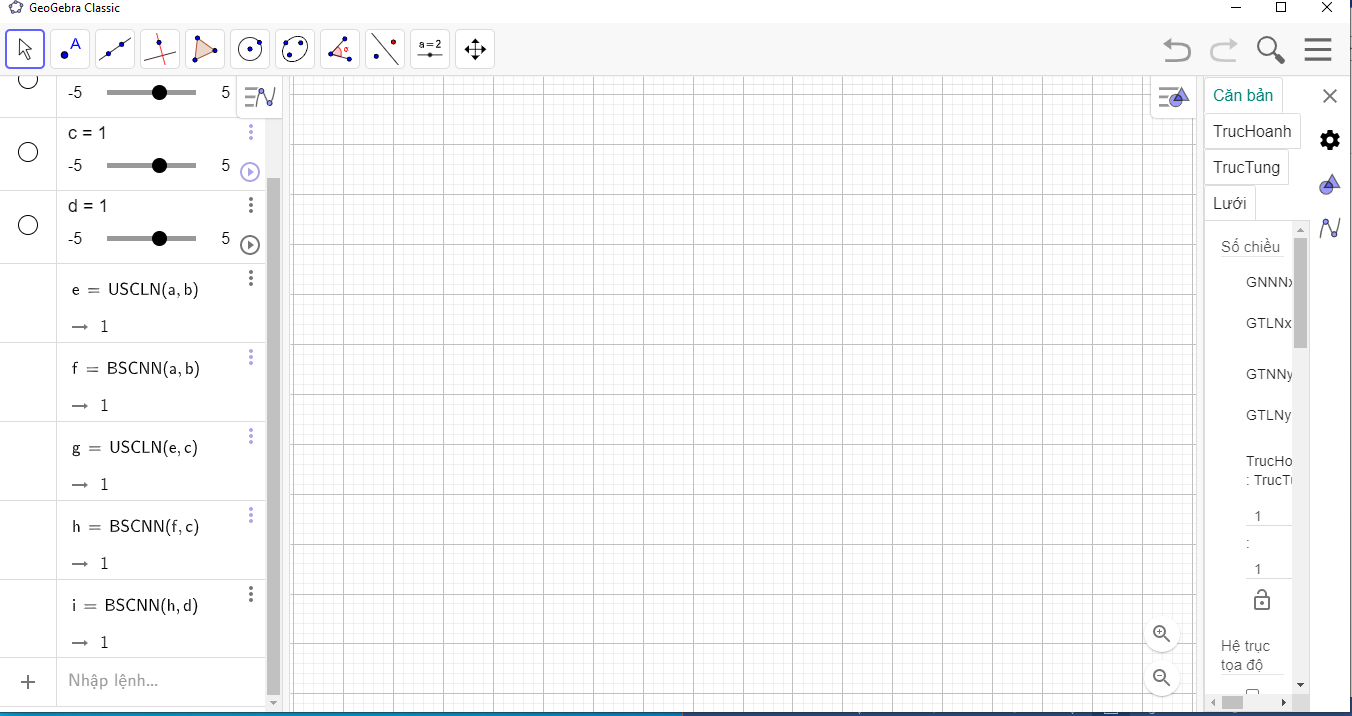Image resolution: width=1352 pixels, height=716 pixels.
Task: Select the Polygon tool
Action: (x=205, y=49)
